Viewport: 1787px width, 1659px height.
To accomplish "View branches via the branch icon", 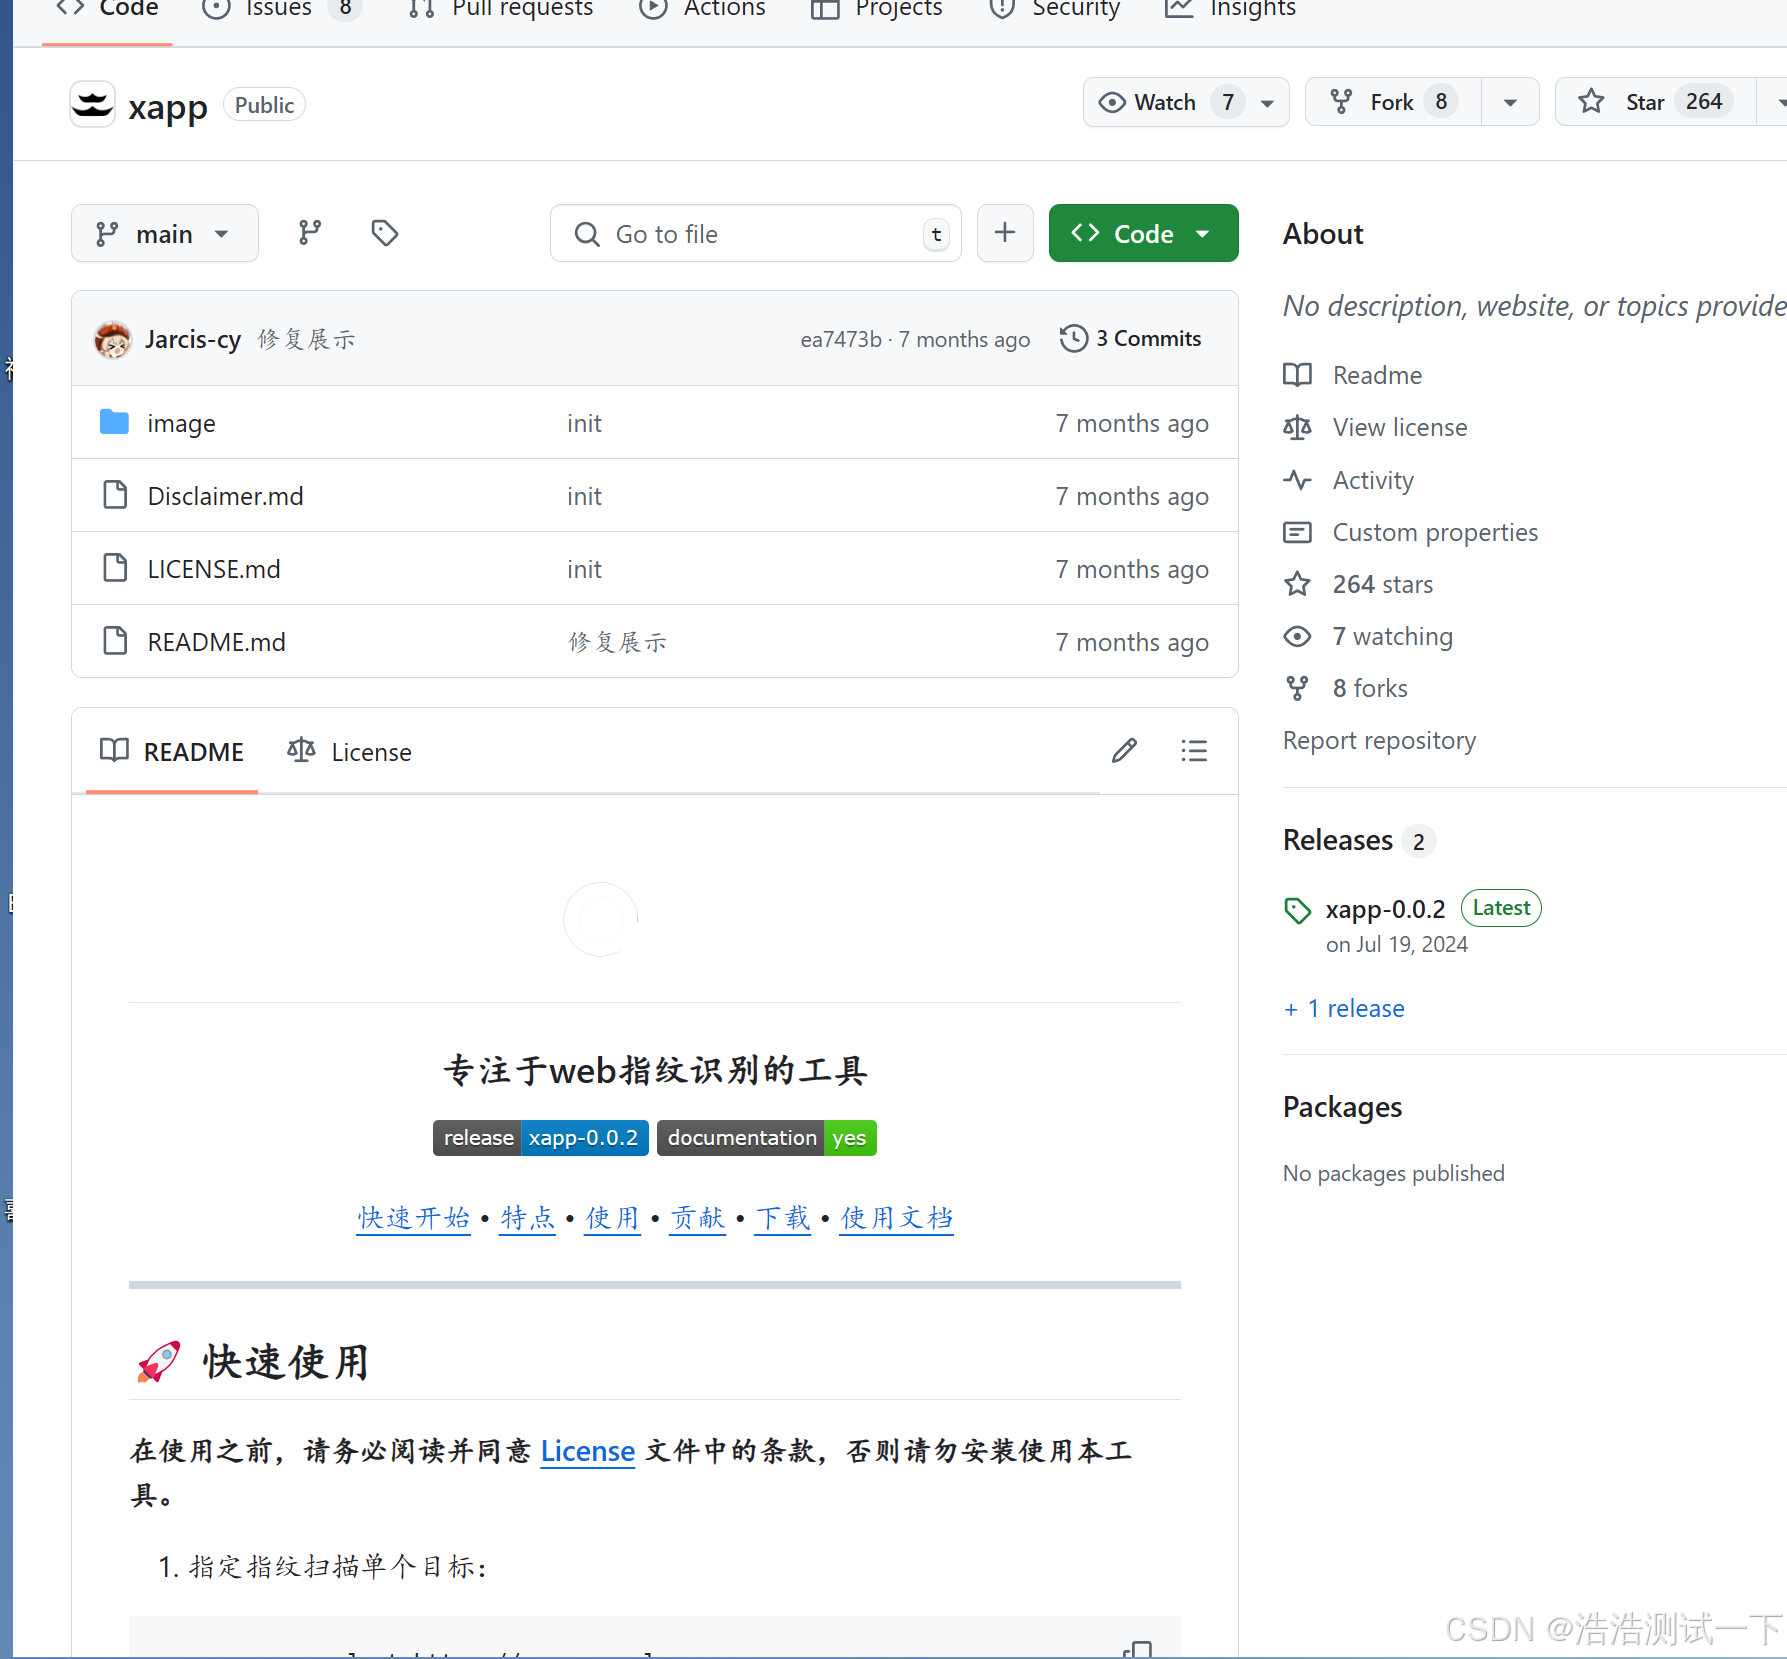I will point(310,233).
